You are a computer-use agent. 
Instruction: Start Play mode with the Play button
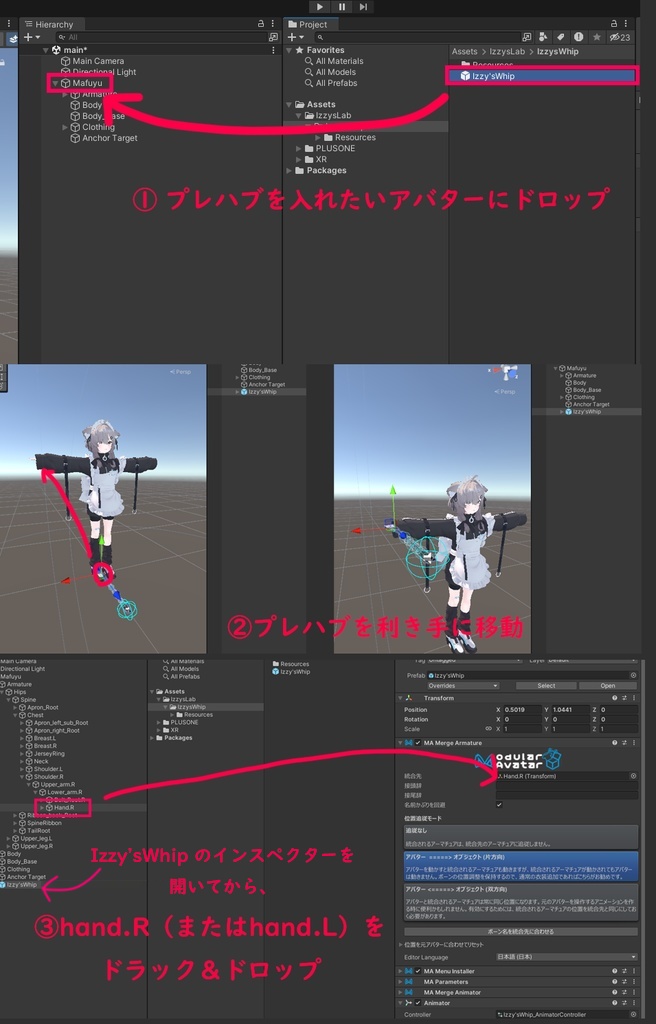click(320, 7)
